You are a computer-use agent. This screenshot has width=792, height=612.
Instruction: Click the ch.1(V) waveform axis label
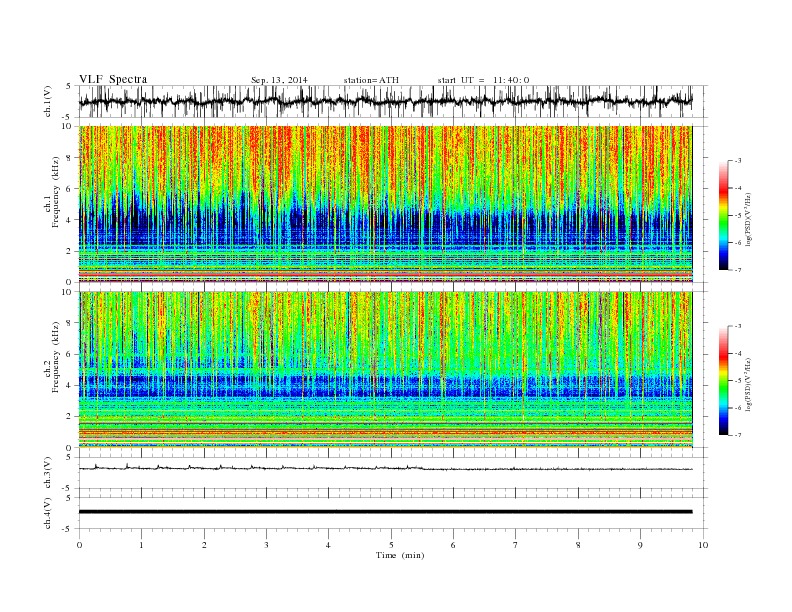tap(47, 101)
